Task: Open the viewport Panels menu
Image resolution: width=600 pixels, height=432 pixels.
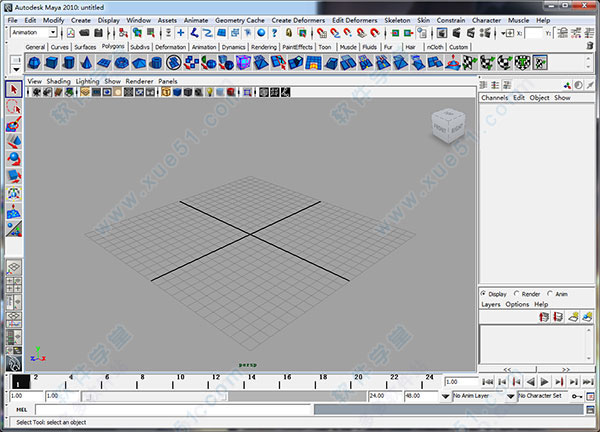Action: click(168, 81)
